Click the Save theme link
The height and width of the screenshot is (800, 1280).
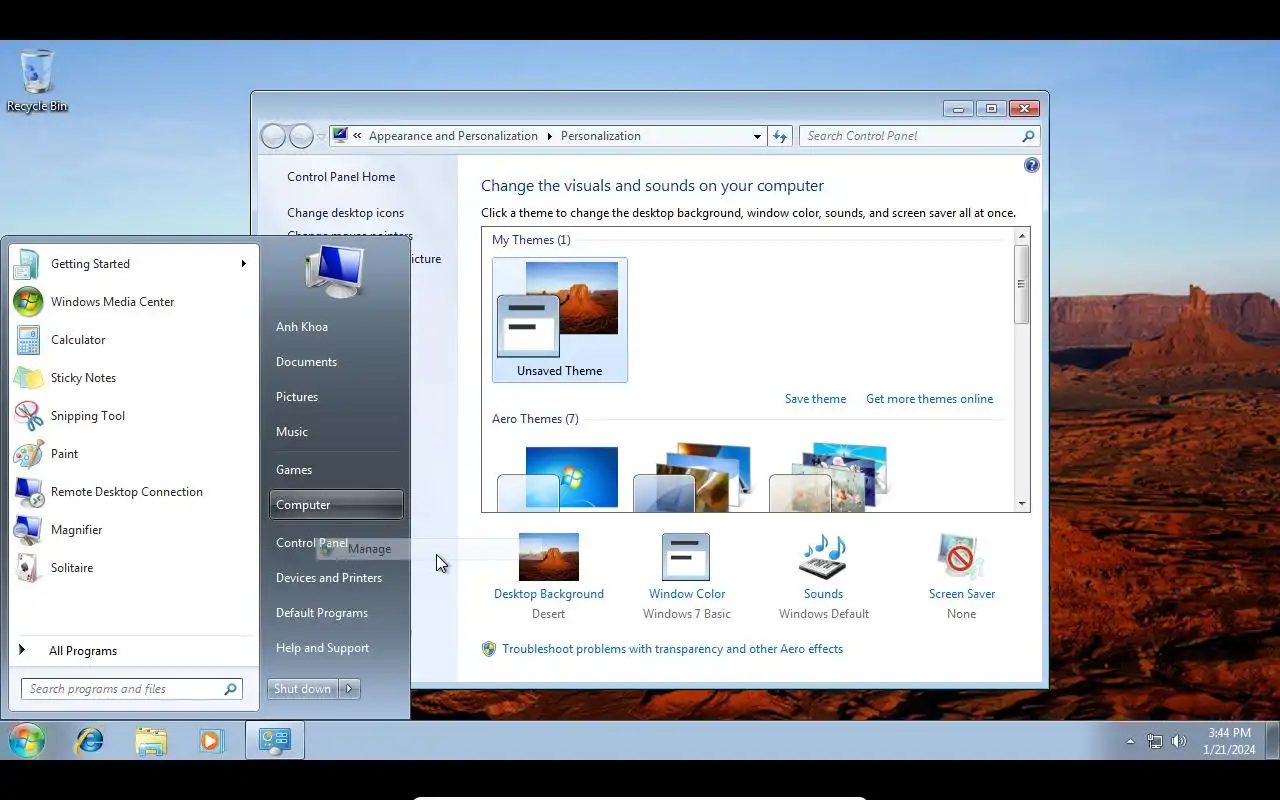(815, 399)
